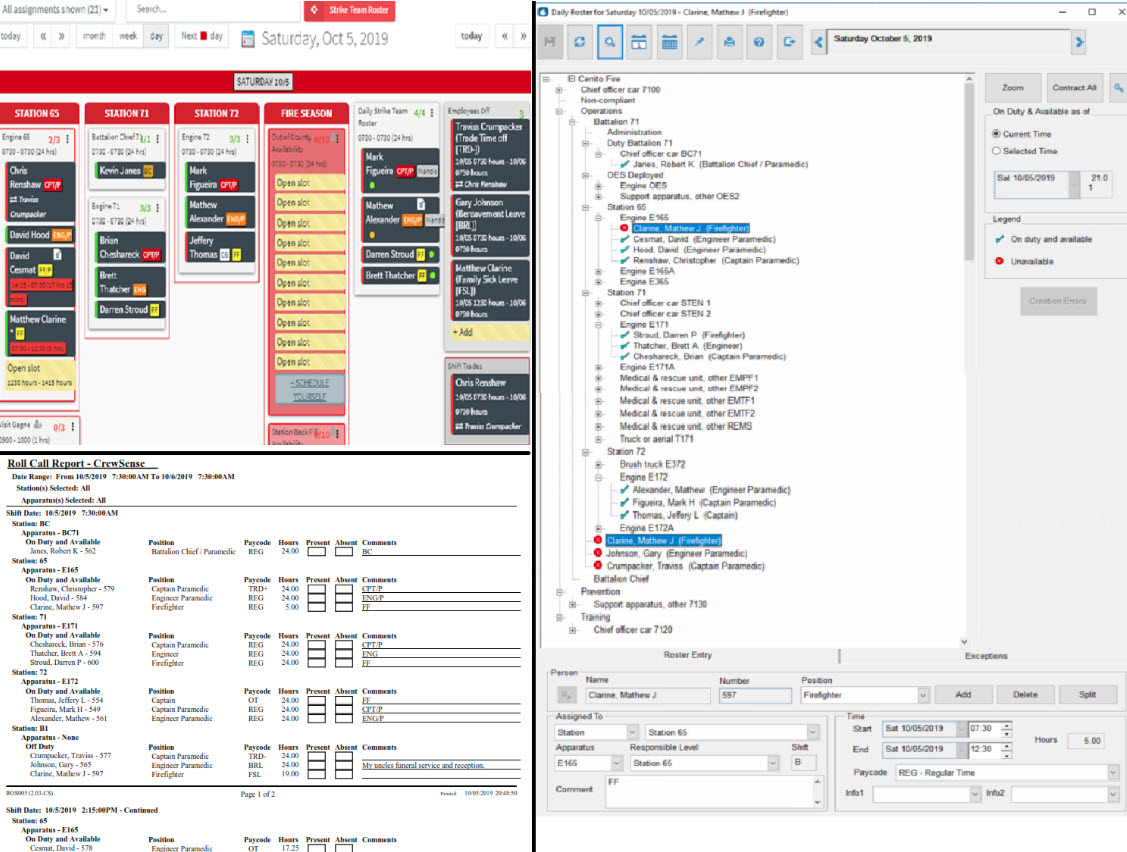Screen dimensions: 1127x852
Task: Open help with the question mark icon
Action: click(x=759, y=42)
